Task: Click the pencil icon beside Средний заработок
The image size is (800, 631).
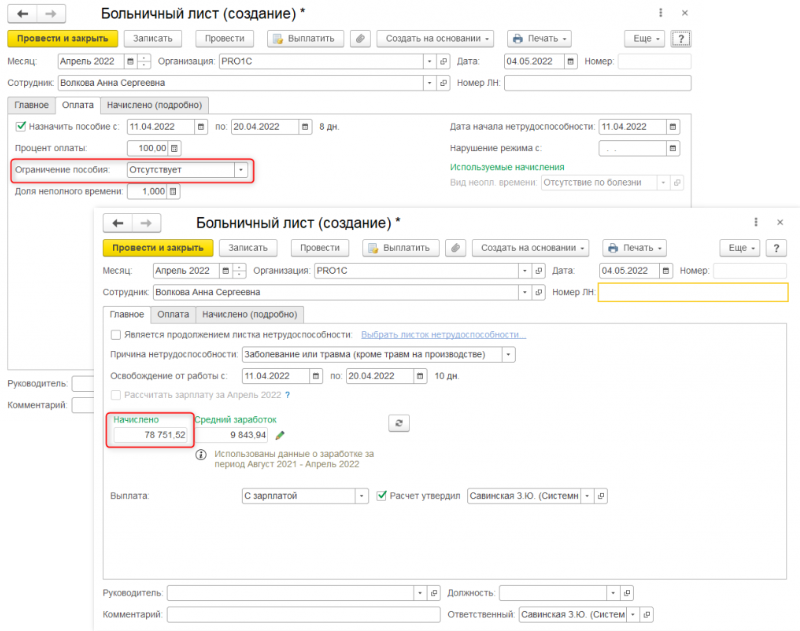Action: (x=280, y=435)
